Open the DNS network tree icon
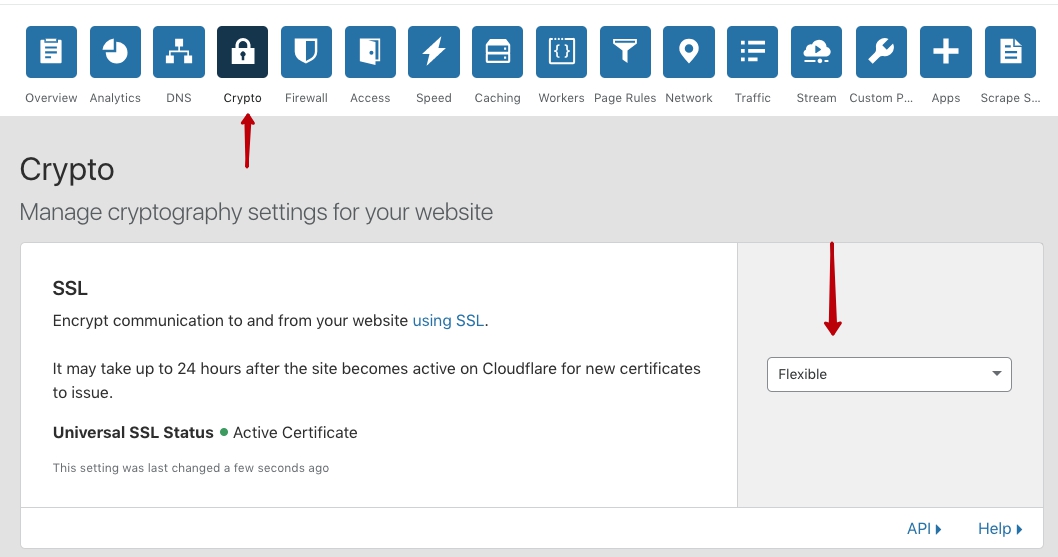The image size is (1058, 557). click(x=179, y=52)
